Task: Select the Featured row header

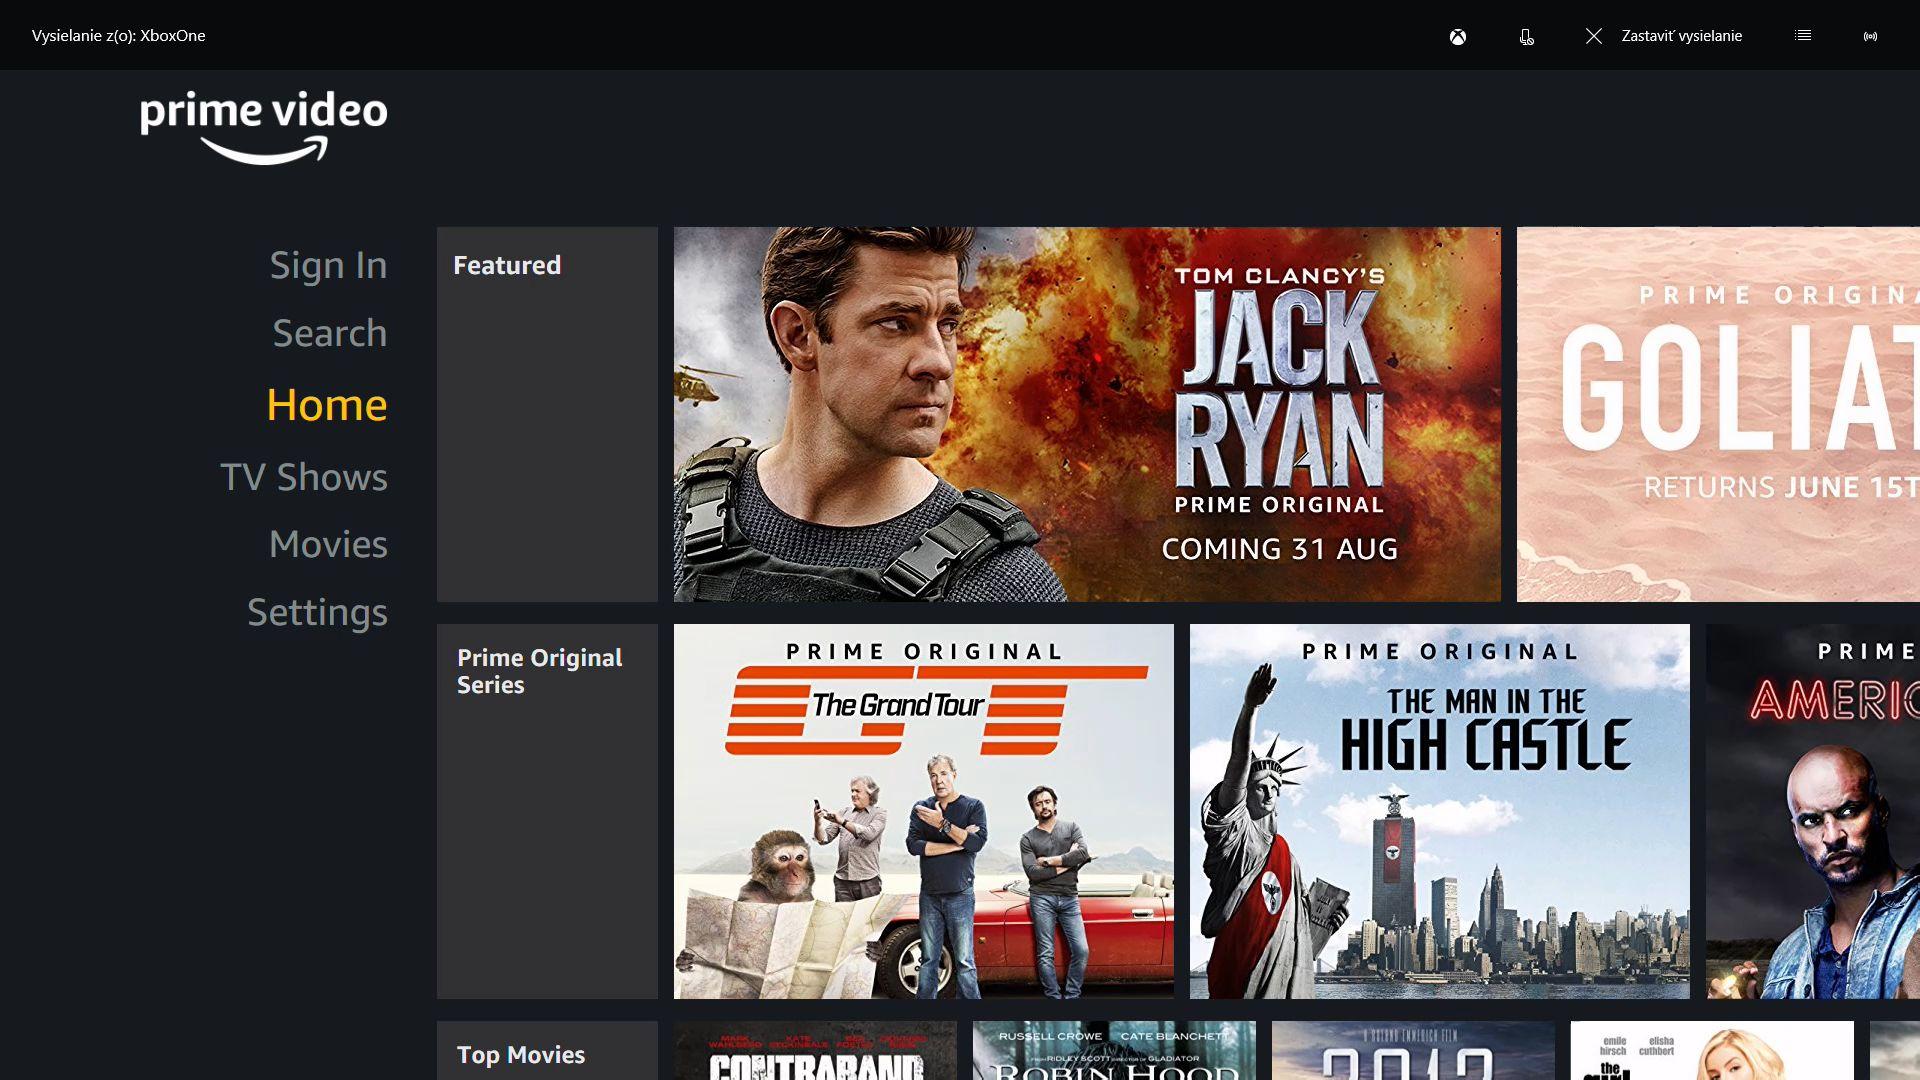Action: [x=547, y=414]
